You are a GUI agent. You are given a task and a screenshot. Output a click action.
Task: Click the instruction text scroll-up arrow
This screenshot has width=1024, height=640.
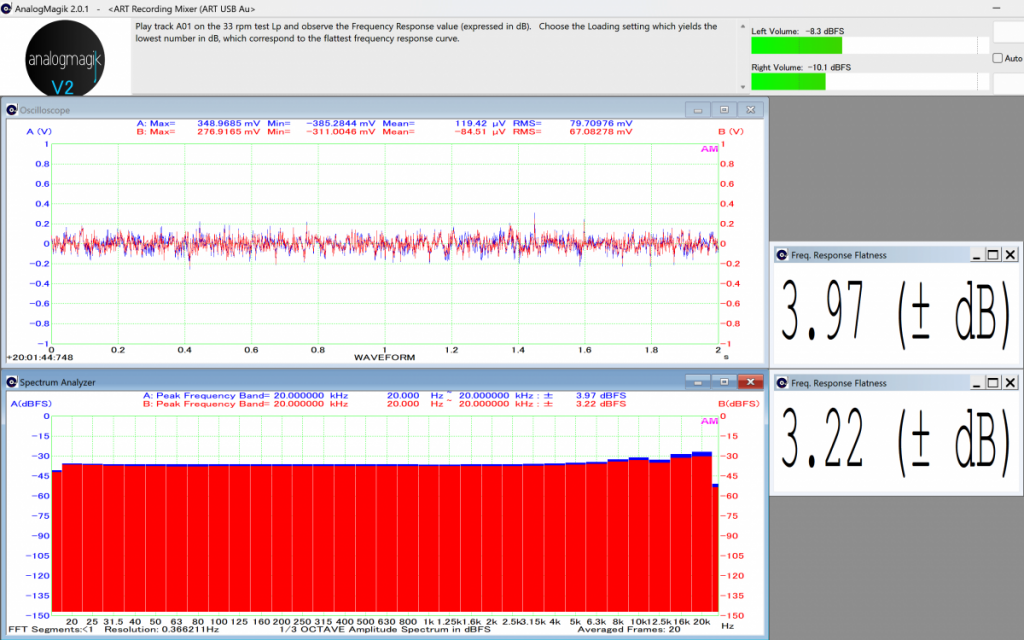pyautogui.click(x=743, y=27)
